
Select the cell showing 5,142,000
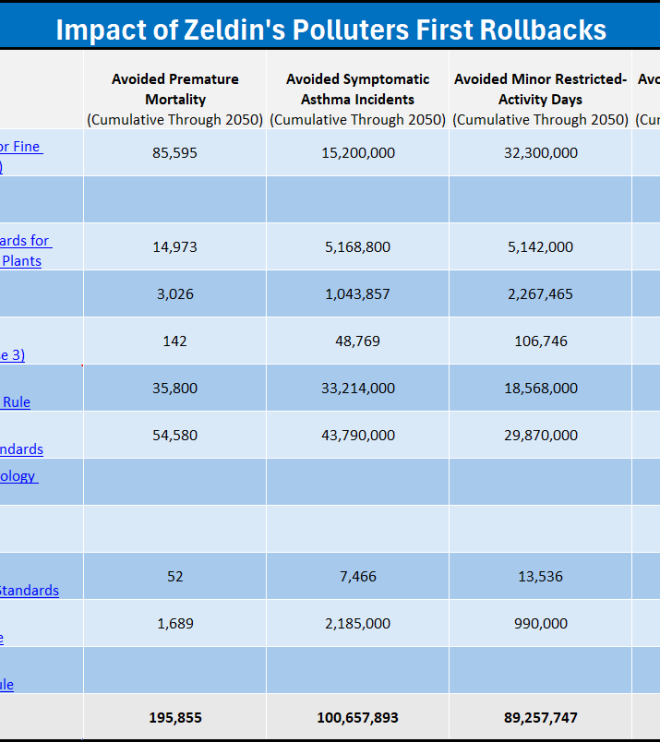tap(540, 247)
